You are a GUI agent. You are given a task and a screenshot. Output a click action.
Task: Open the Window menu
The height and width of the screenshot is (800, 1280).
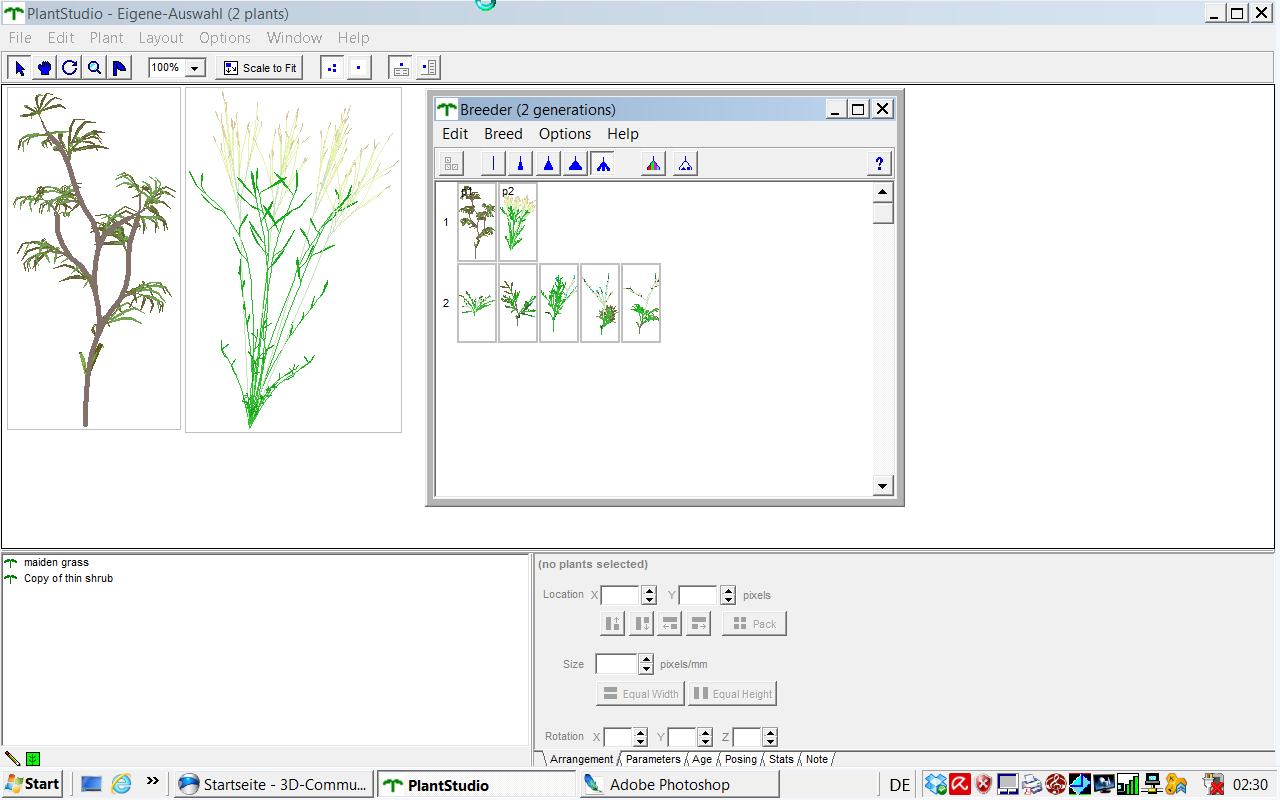tap(294, 38)
